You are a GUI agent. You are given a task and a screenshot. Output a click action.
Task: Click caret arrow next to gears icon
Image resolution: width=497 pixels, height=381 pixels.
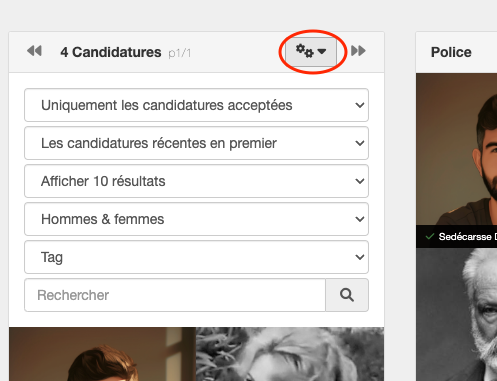[x=322, y=51]
